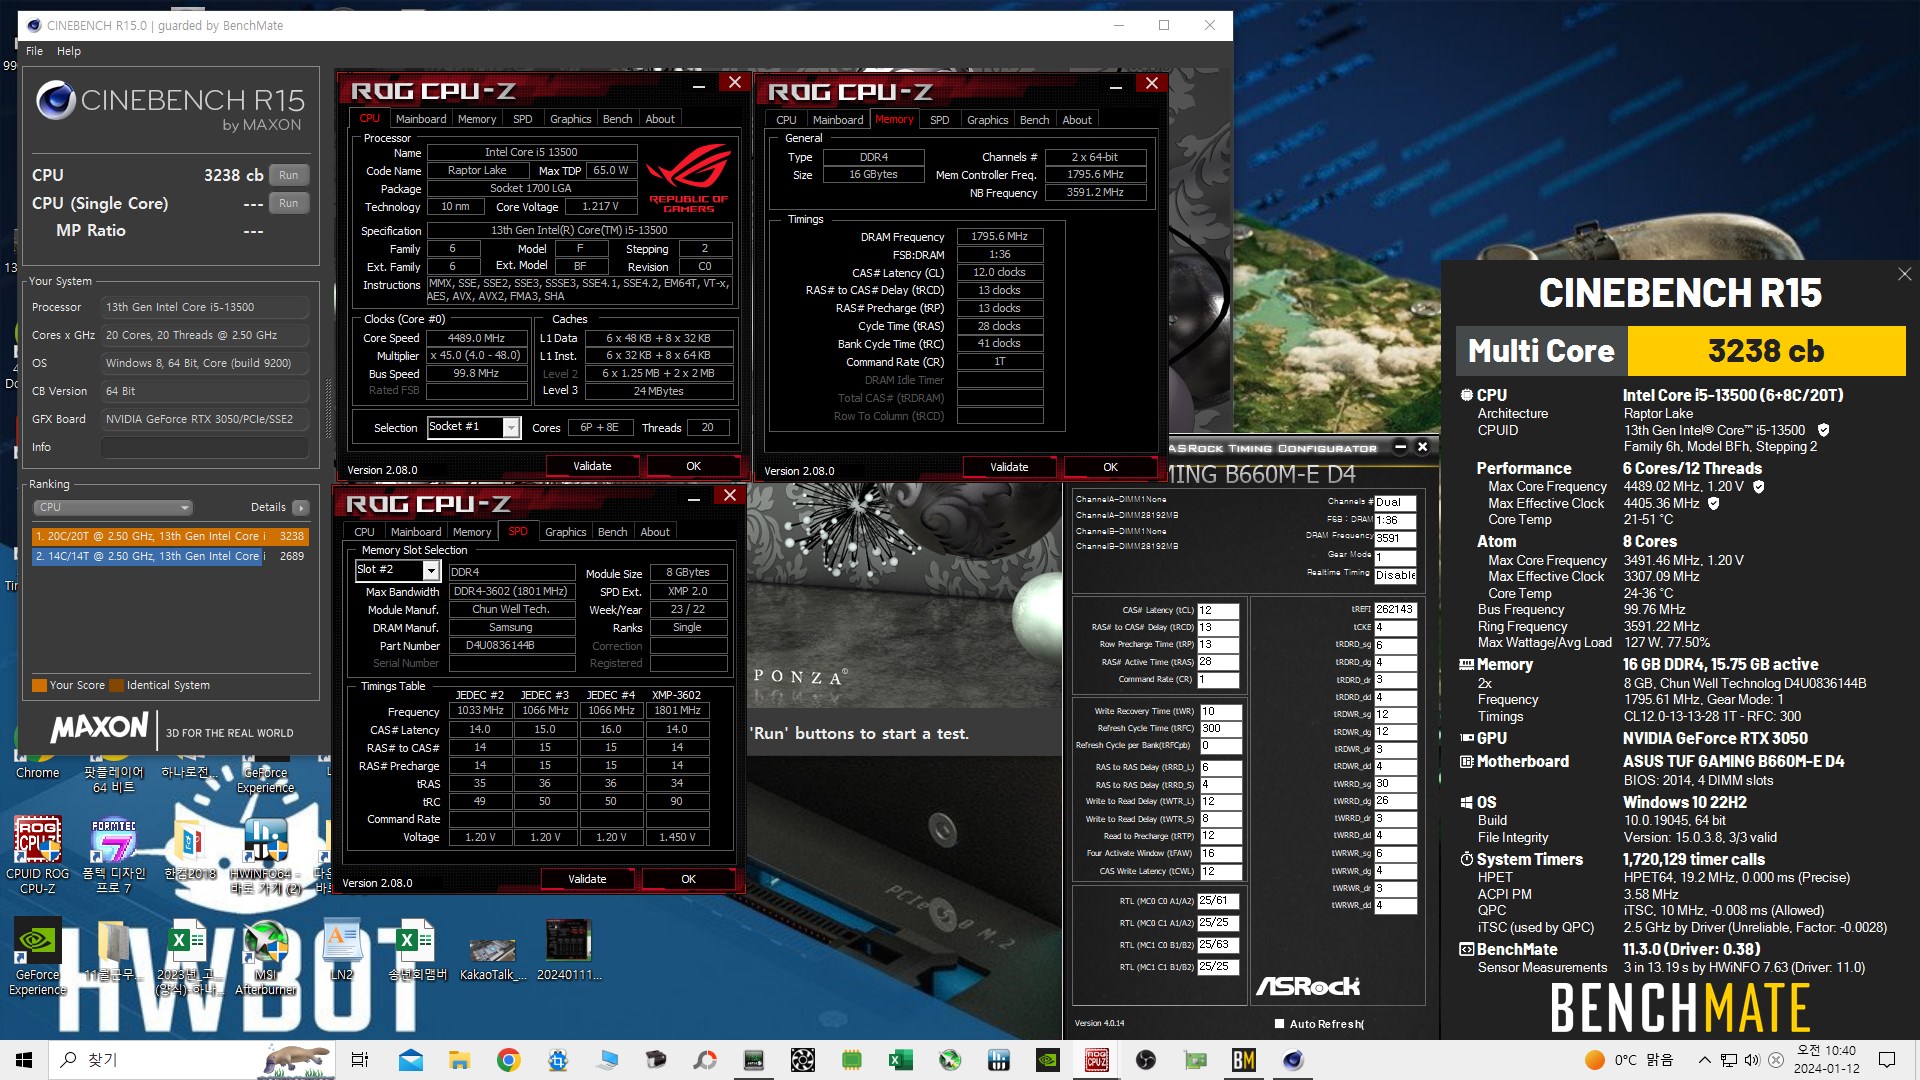Open NVIDIA icon in the taskbar

coord(1047,1060)
